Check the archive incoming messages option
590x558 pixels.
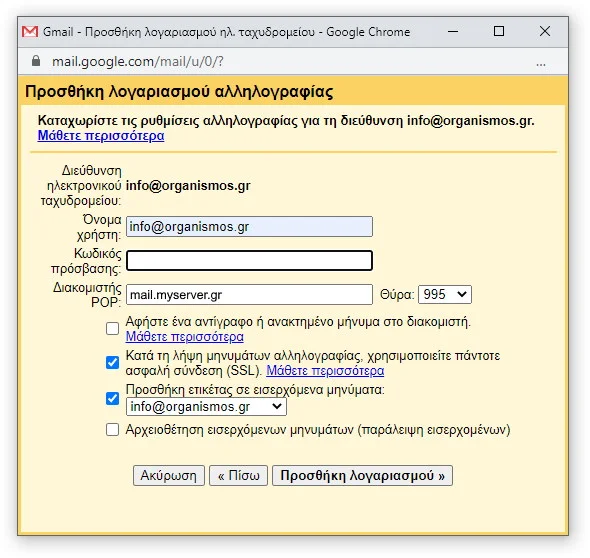point(112,430)
